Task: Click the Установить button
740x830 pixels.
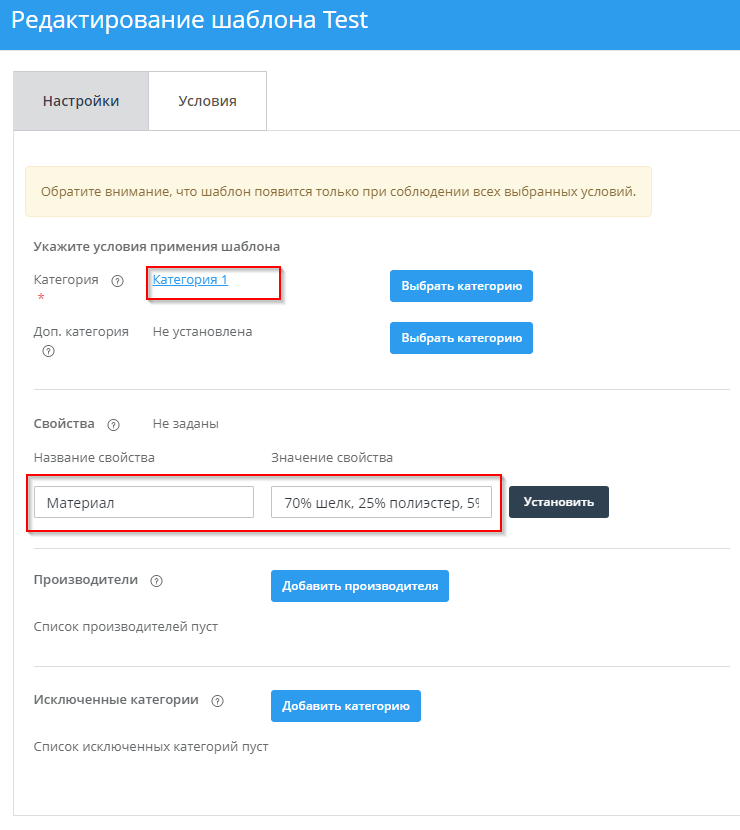Action: (559, 502)
